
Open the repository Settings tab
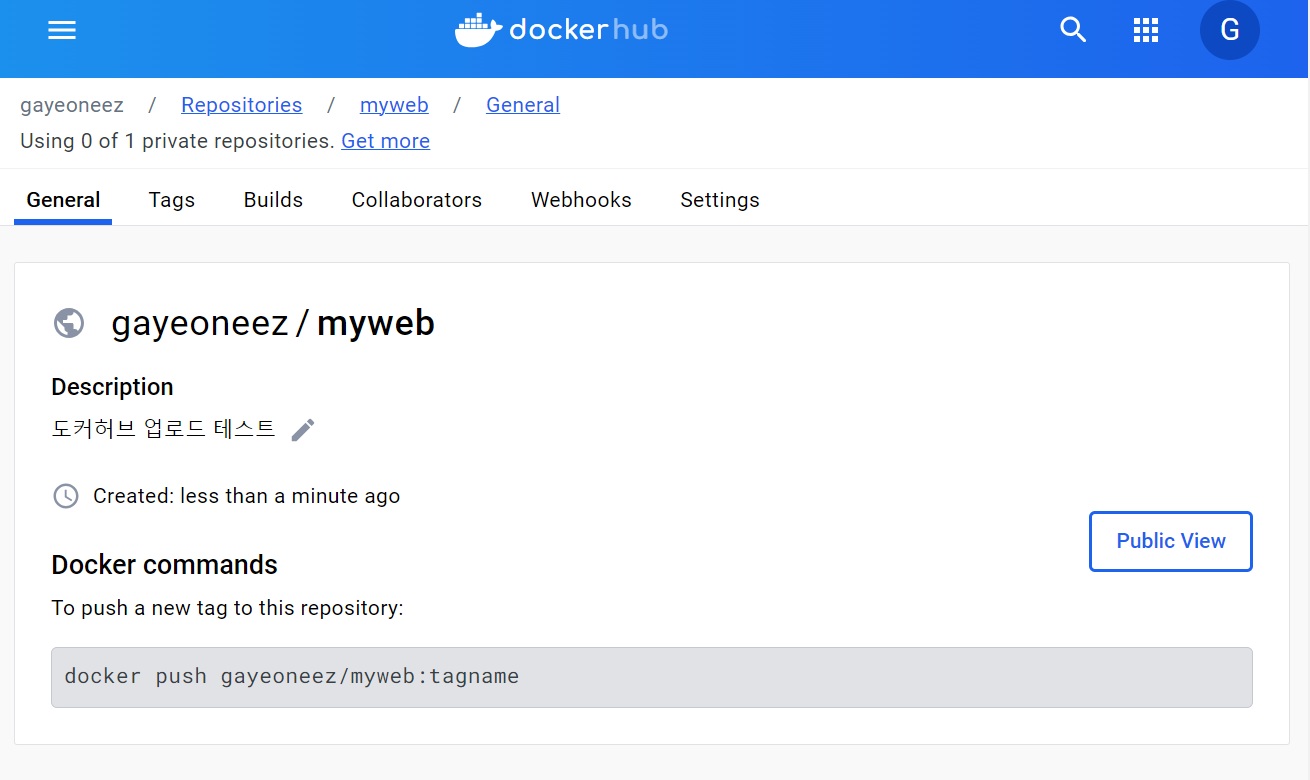click(x=720, y=200)
